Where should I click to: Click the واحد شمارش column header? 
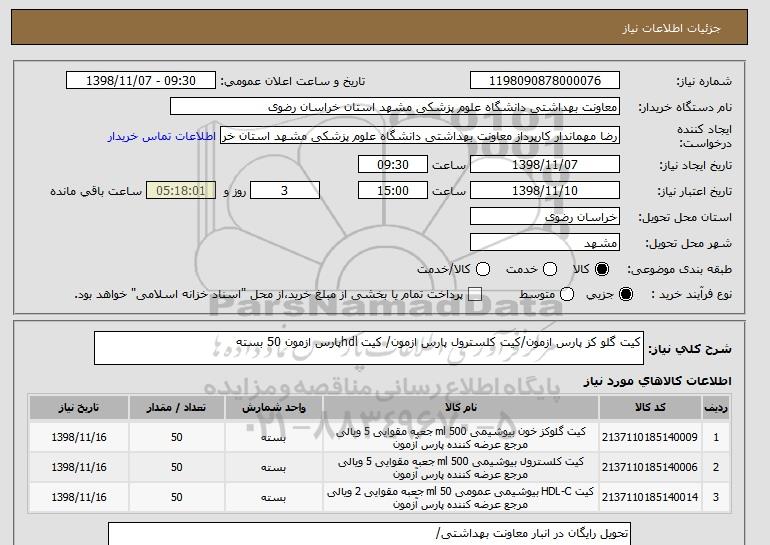coord(274,408)
